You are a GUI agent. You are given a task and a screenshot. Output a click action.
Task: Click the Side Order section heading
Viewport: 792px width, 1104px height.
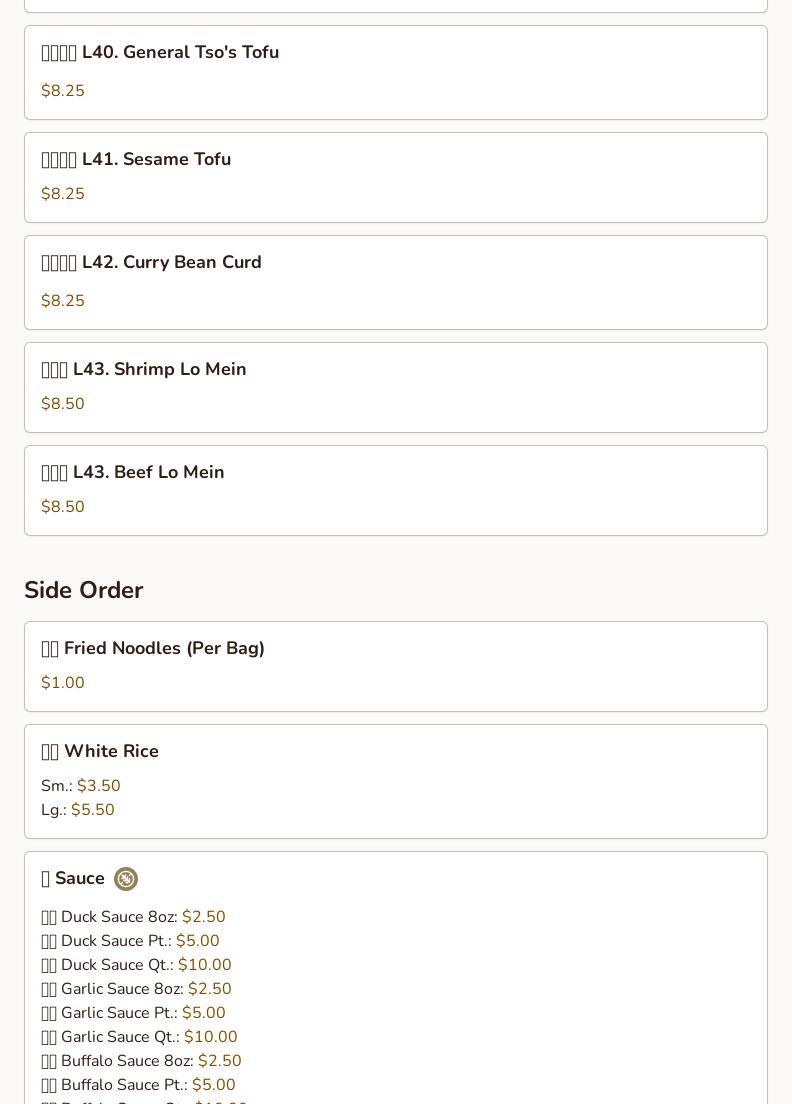(84, 590)
